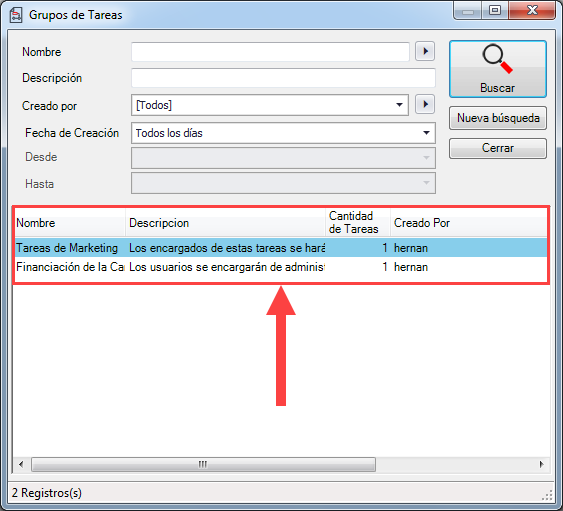Image resolution: width=563 pixels, height=511 pixels.
Task: Click the arrow button beside Nombre field
Action: 425,51
